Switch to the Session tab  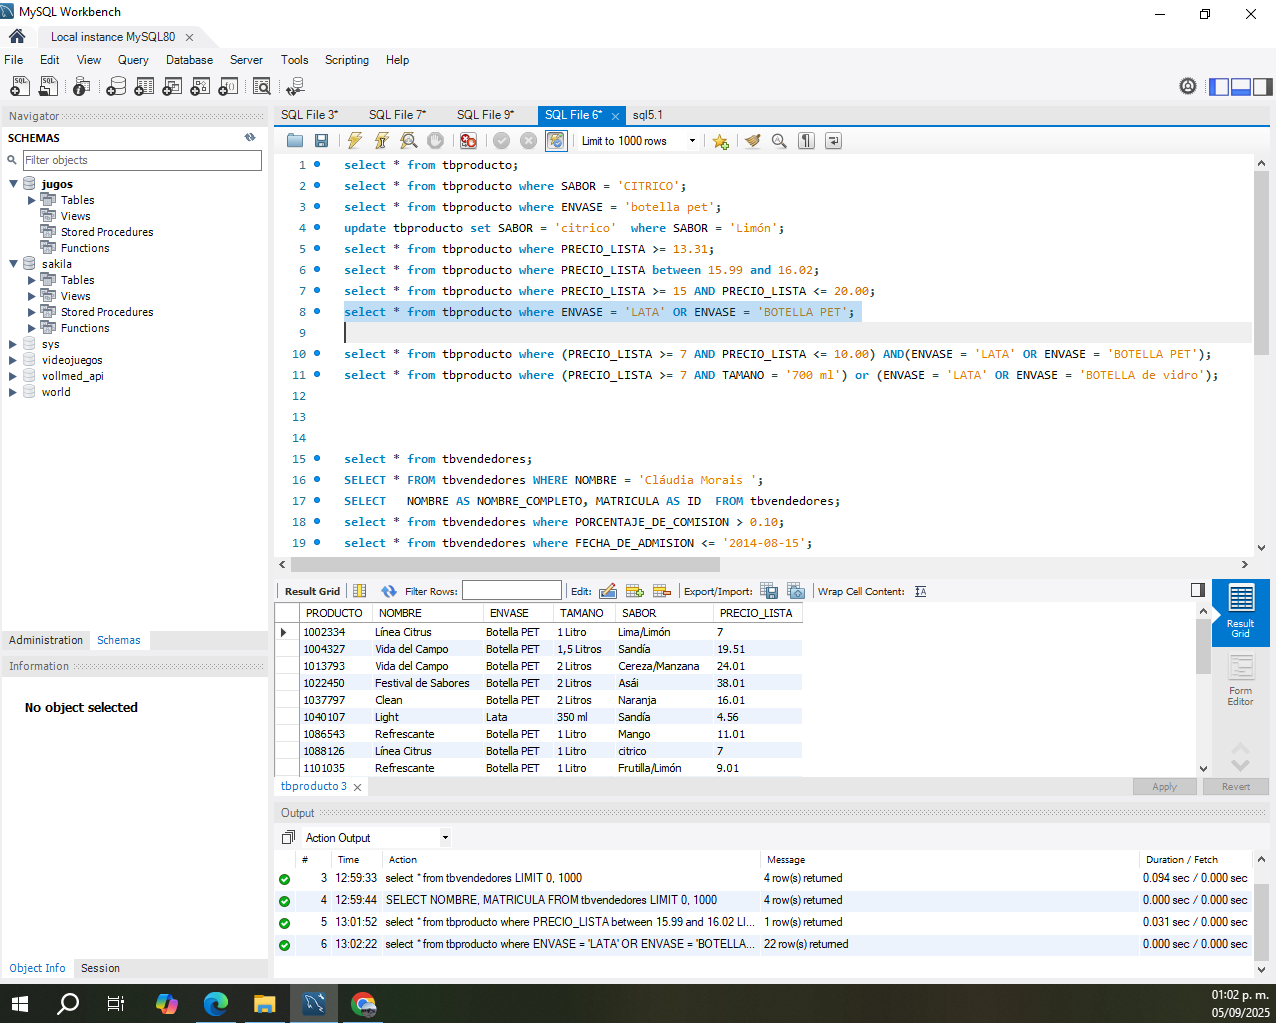(100, 968)
